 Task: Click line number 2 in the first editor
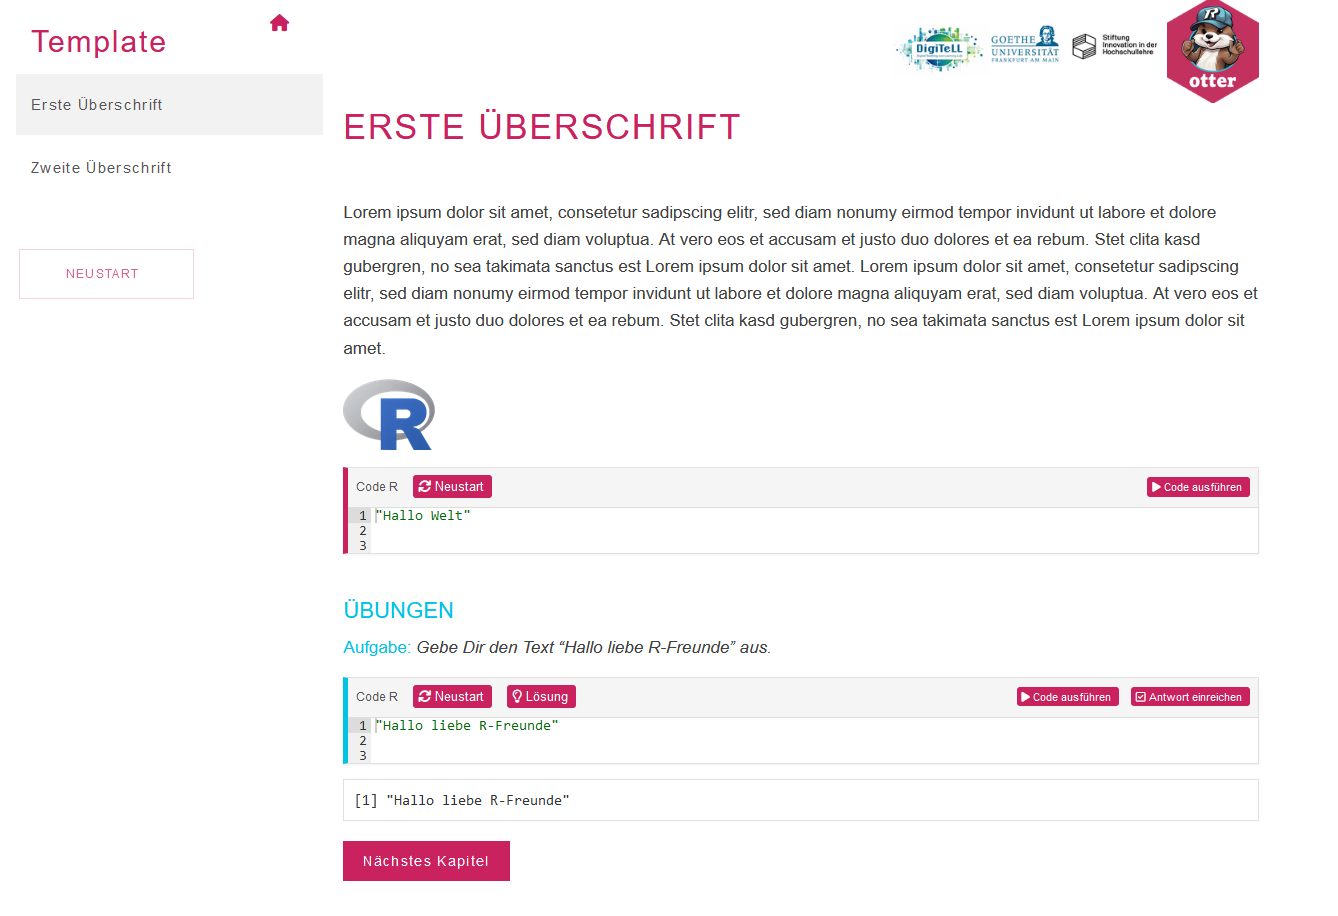tap(363, 531)
